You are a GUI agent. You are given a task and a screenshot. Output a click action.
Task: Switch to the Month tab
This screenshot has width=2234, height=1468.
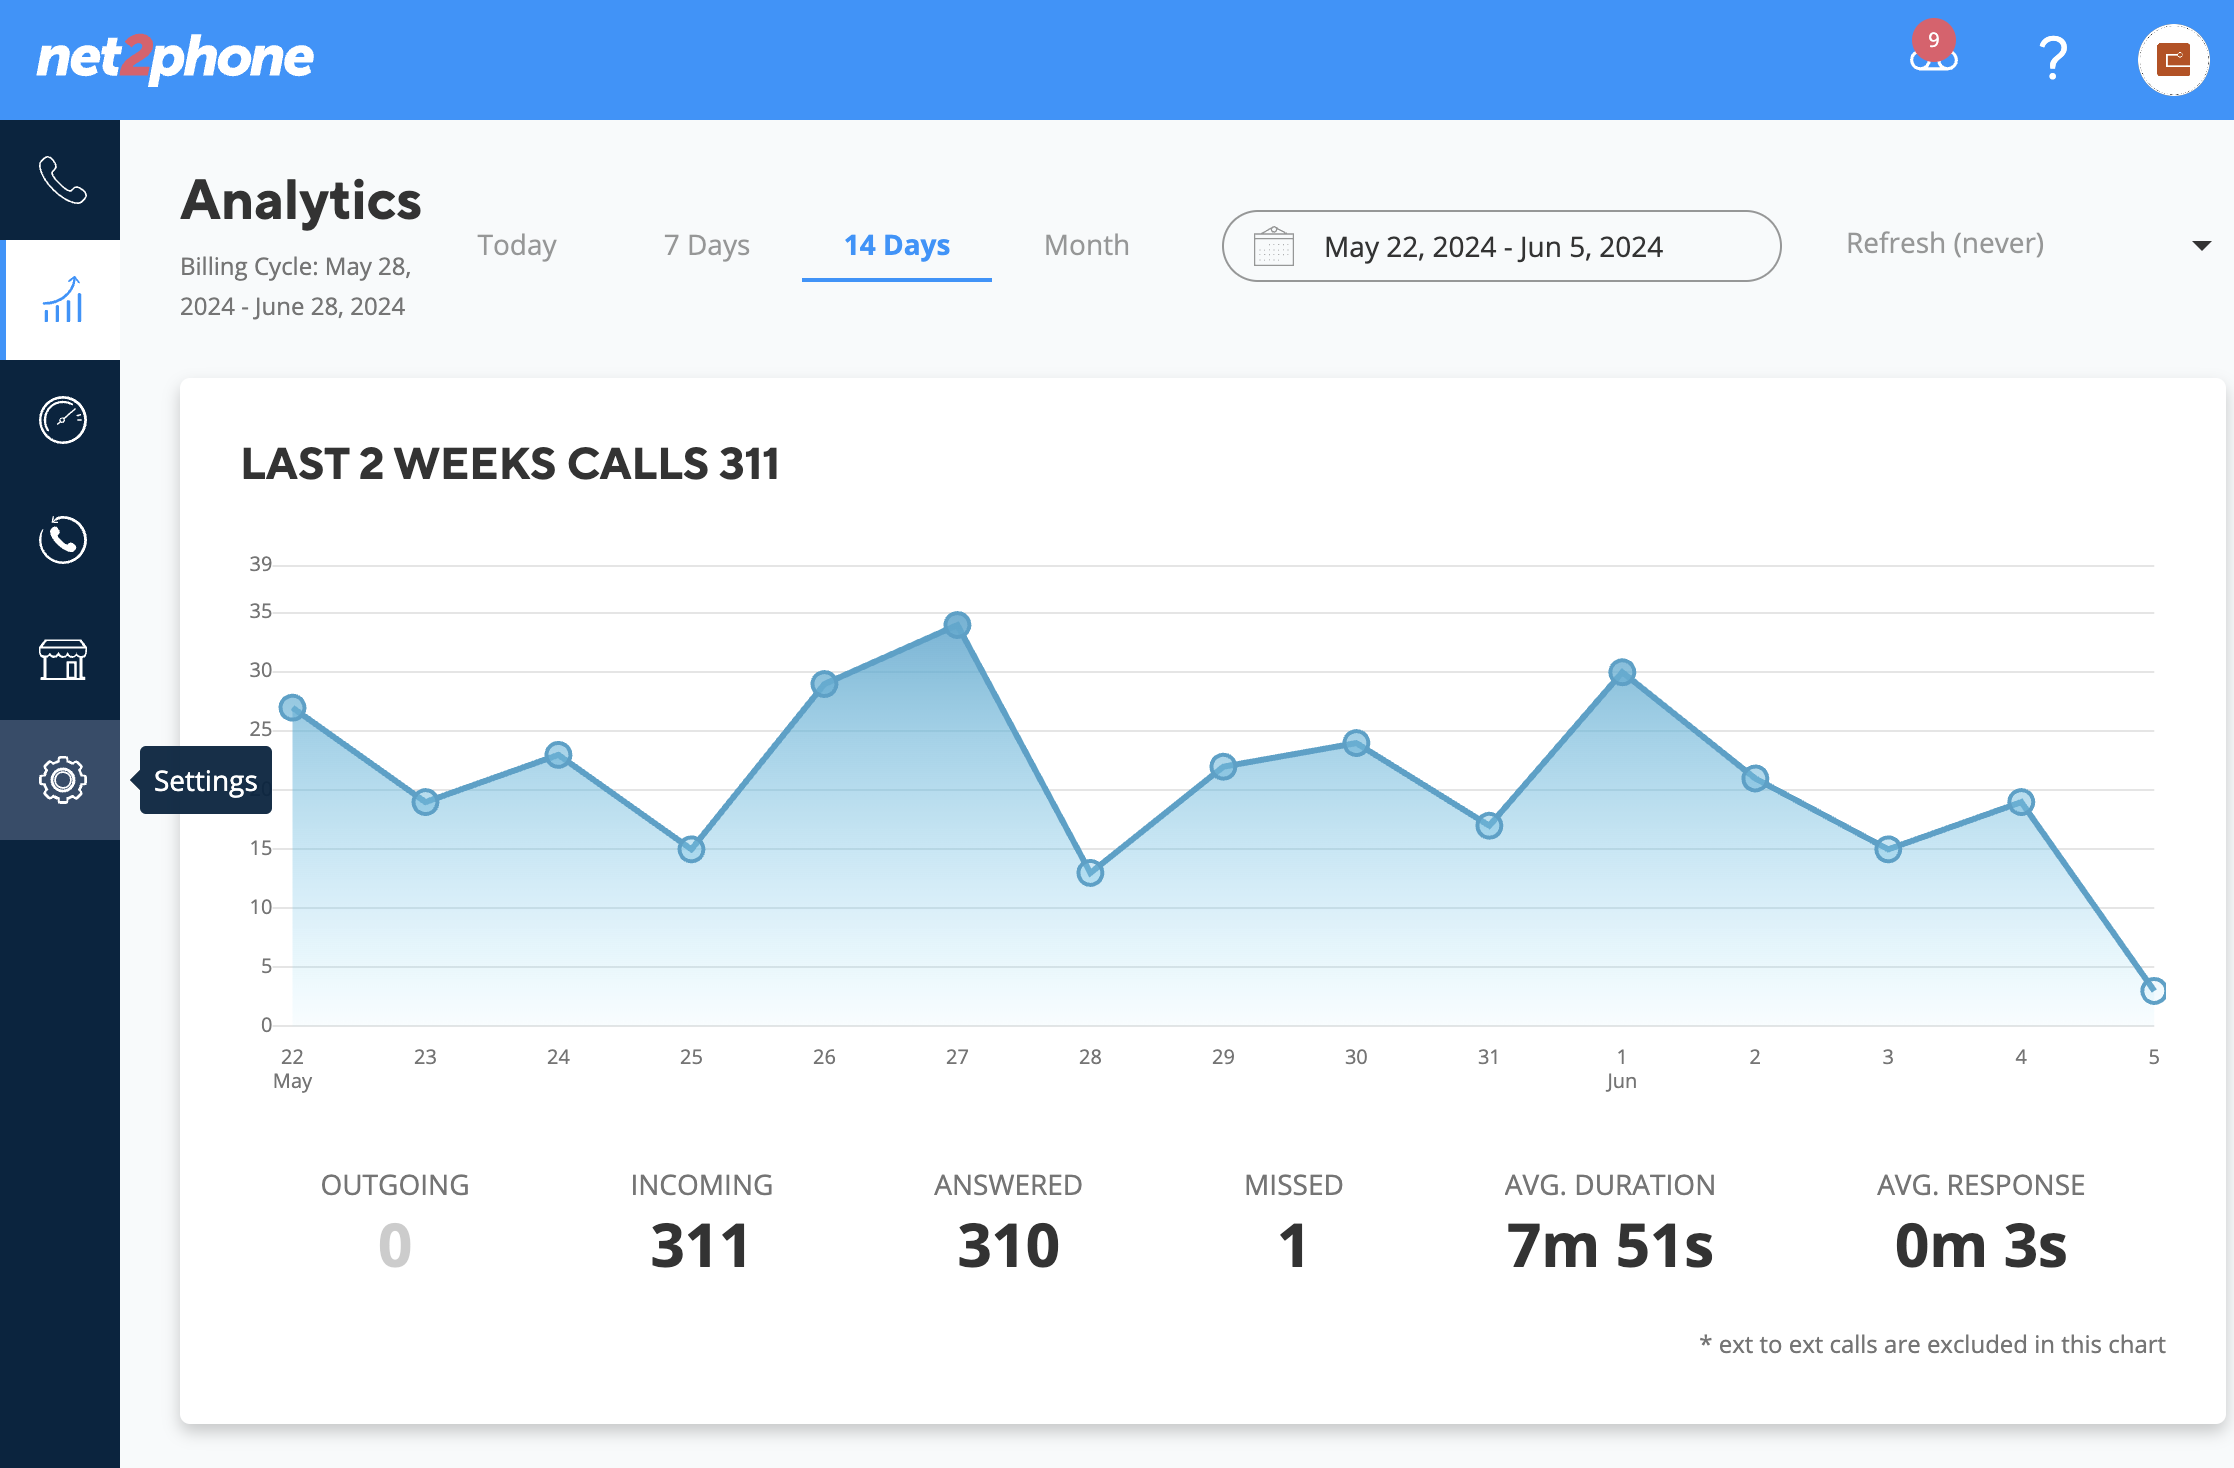pos(1087,245)
